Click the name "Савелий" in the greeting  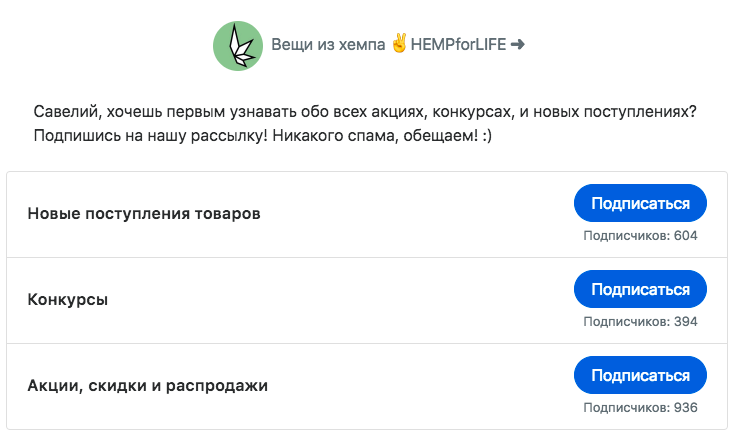click(67, 112)
